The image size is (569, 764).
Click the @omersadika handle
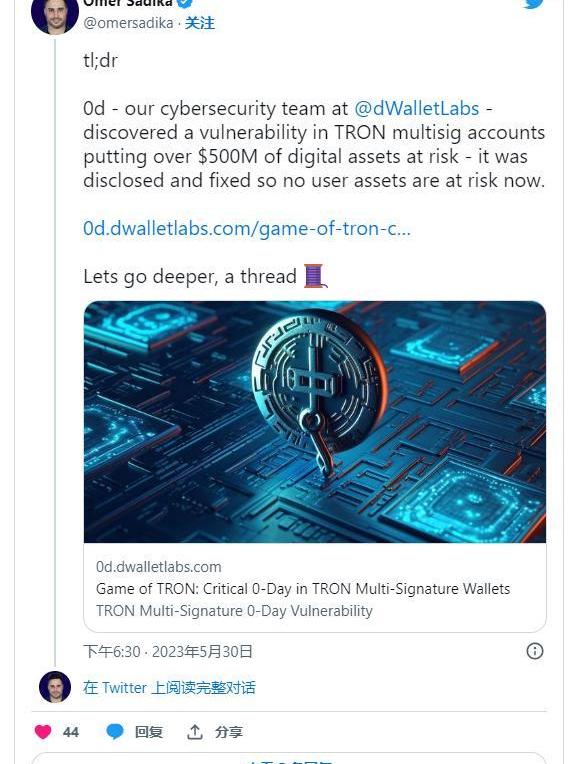tap(128, 23)
